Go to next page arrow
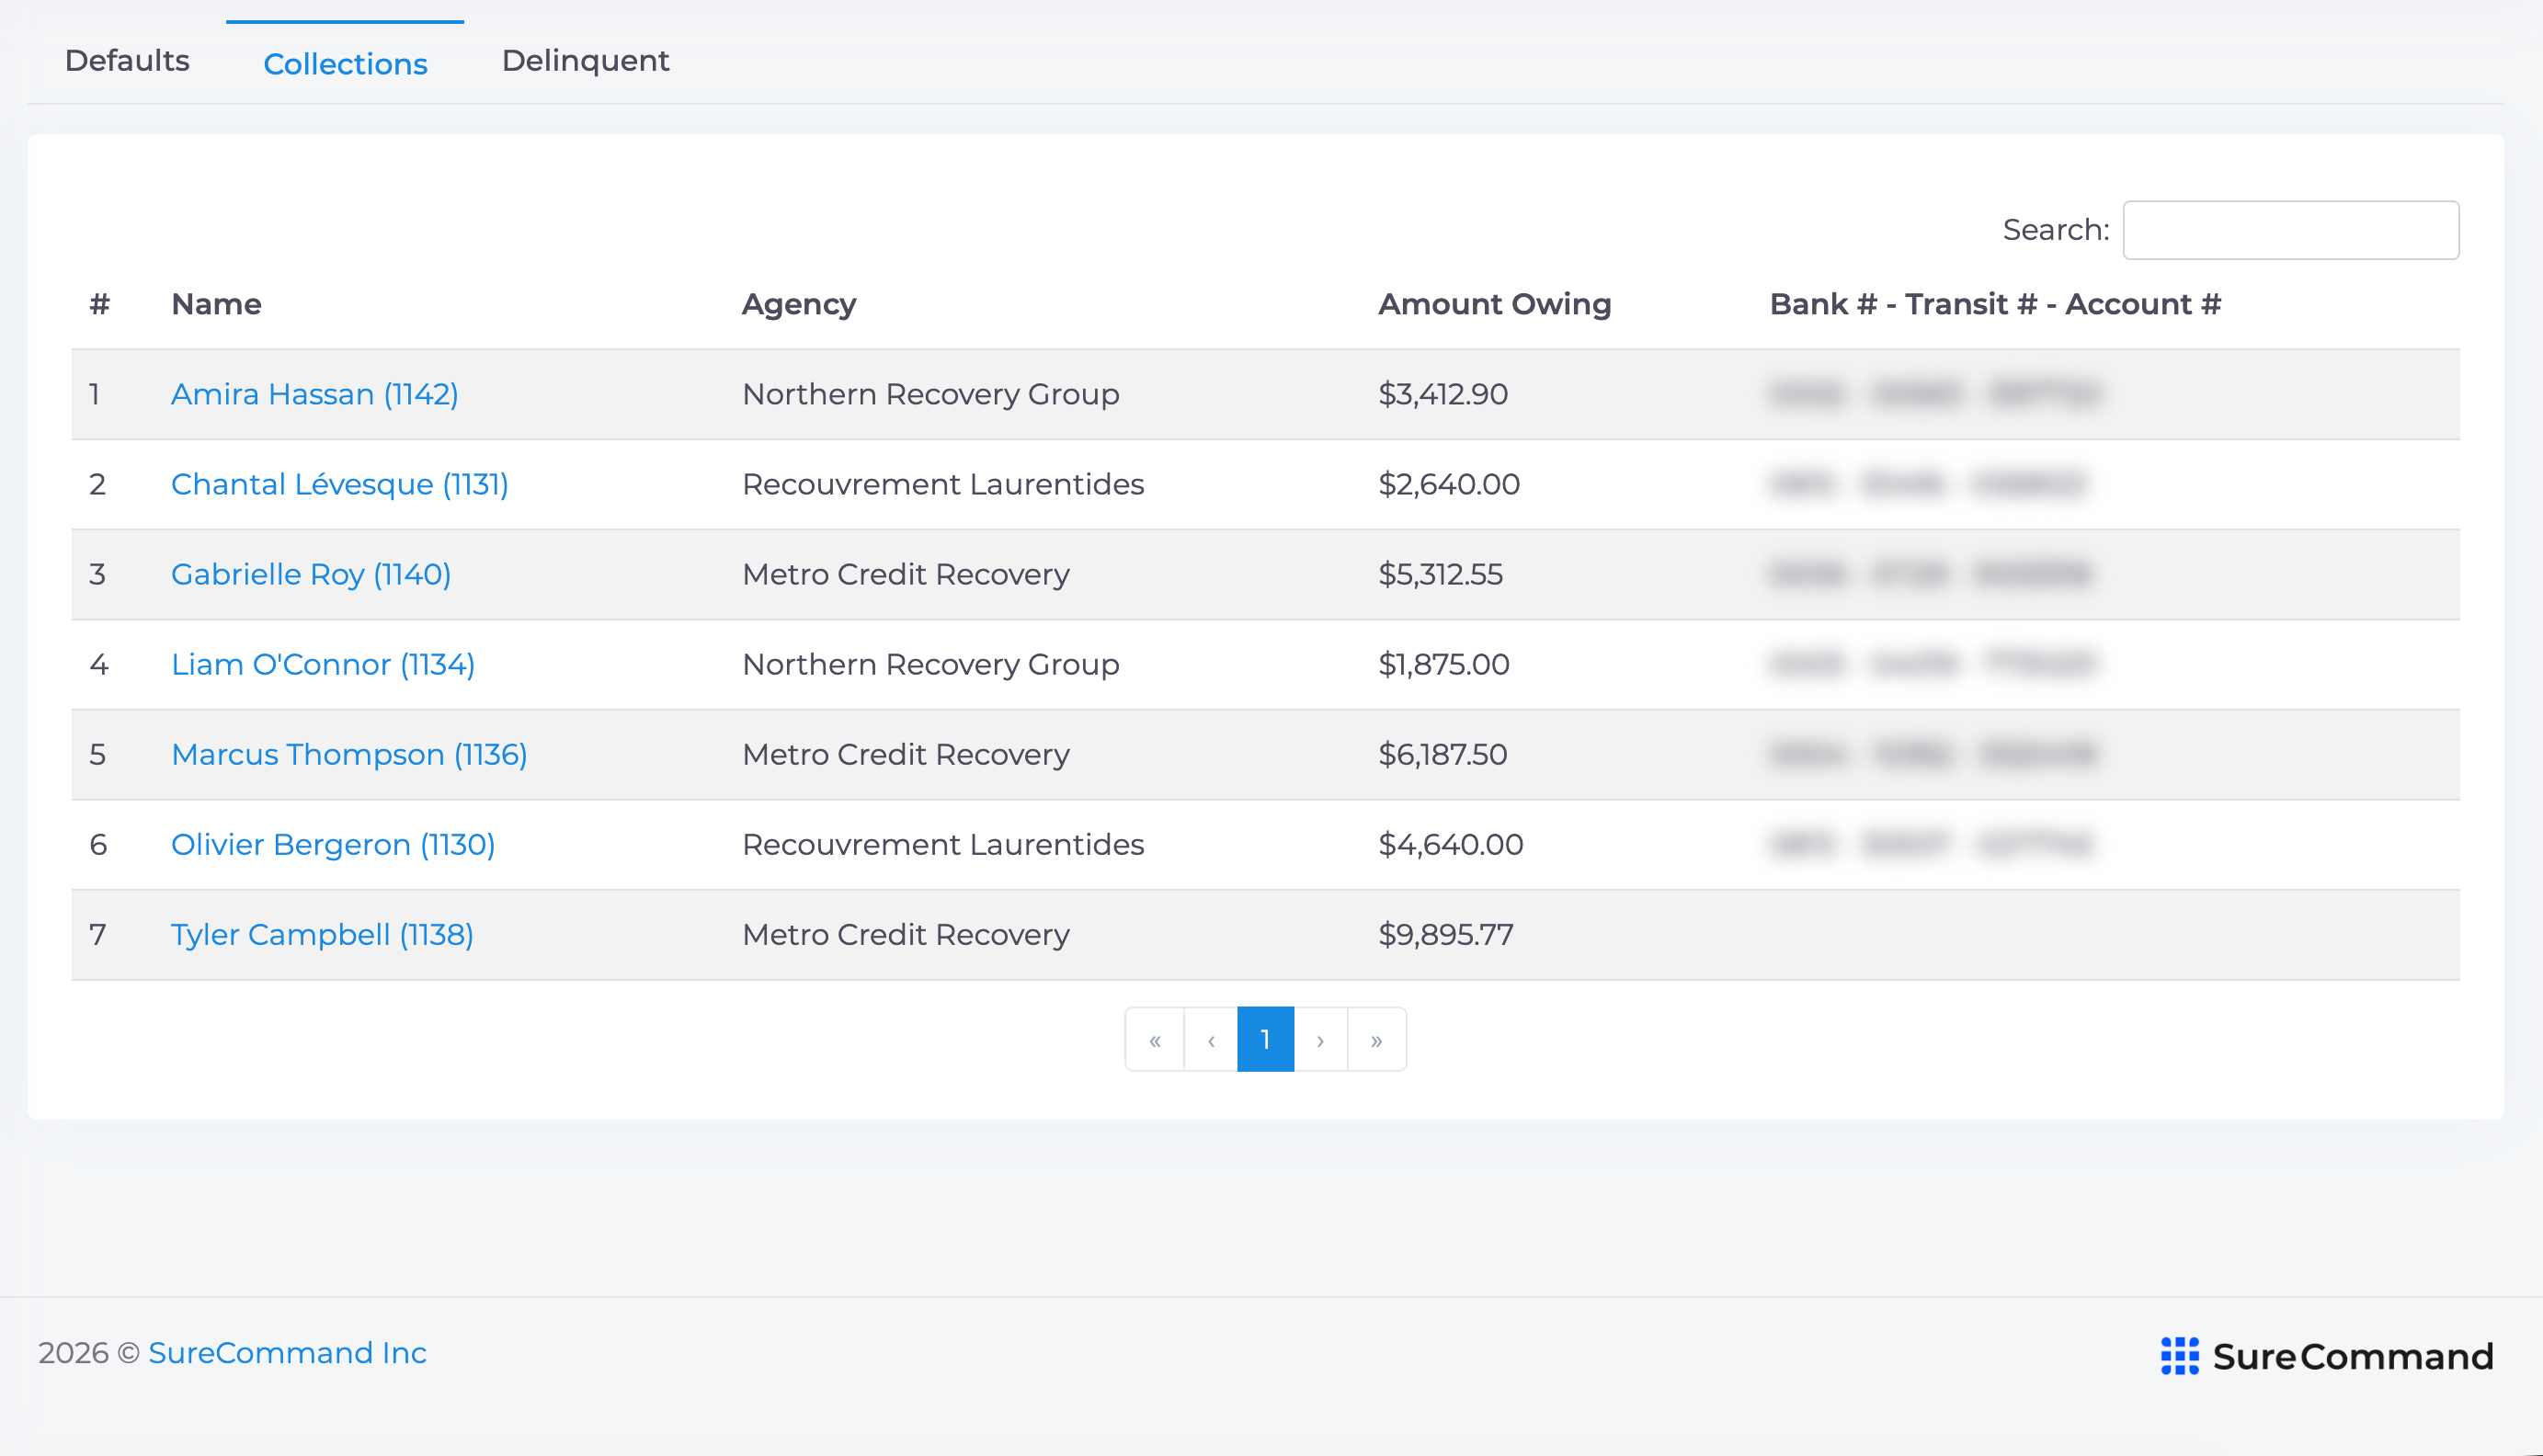2543x1456 pixels. [x=1321, y=1039]
